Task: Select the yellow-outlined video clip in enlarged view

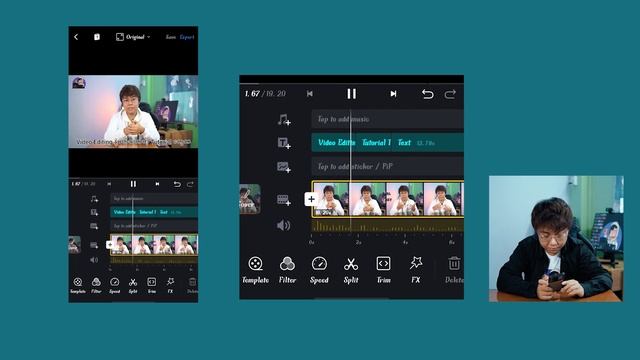Action: [x=388, y=199]
